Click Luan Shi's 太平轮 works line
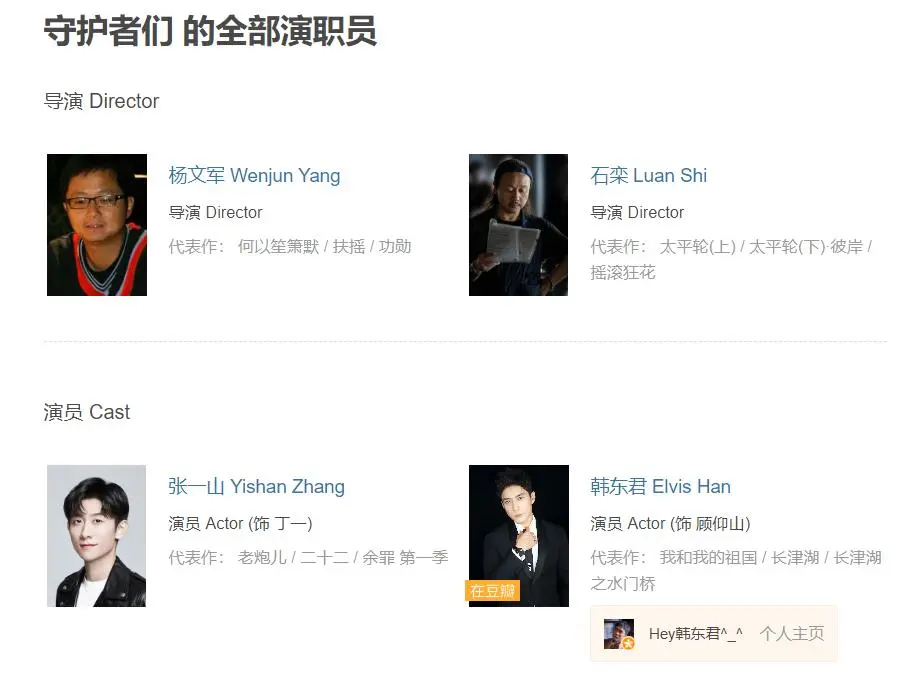This screenshot has height=679, width=907. pos(731,259)
